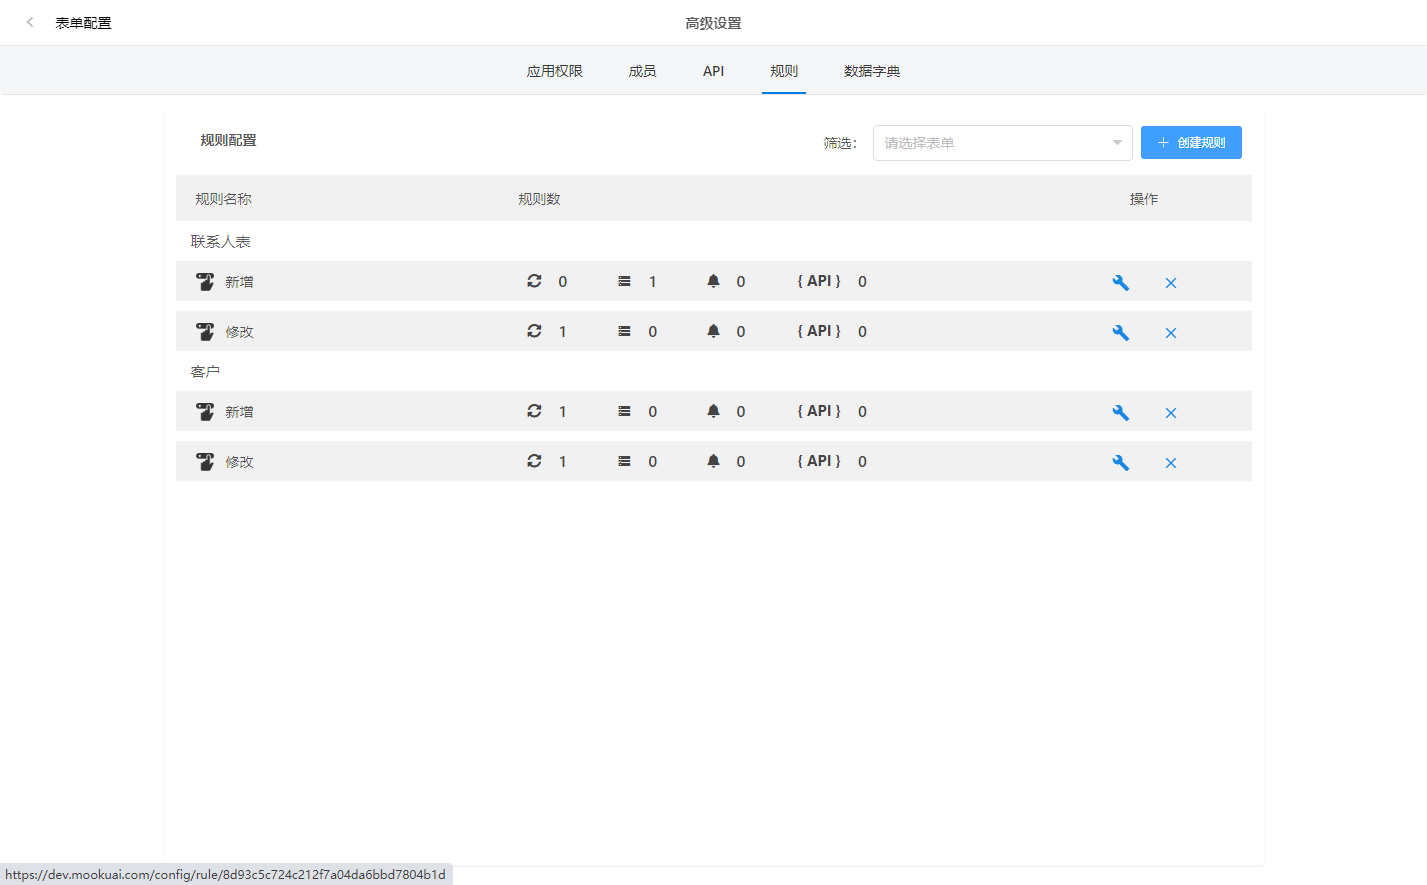Click the 新增 rule name under 联系人表
The width and height of the screenshot is (1427, 885).
click(x=239, y=282)
